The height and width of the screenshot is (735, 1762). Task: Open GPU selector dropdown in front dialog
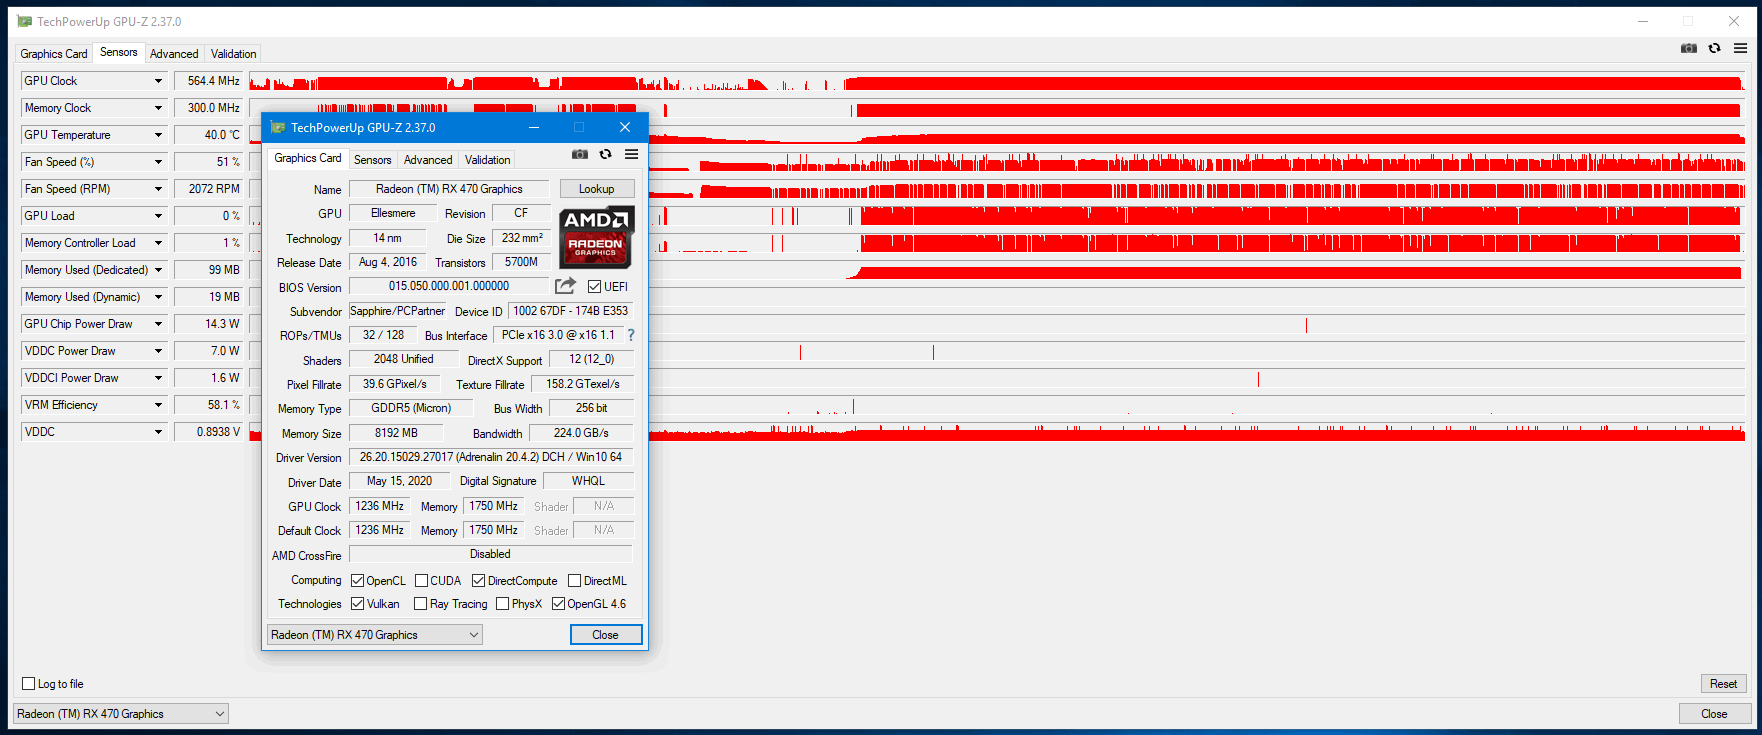374,635
